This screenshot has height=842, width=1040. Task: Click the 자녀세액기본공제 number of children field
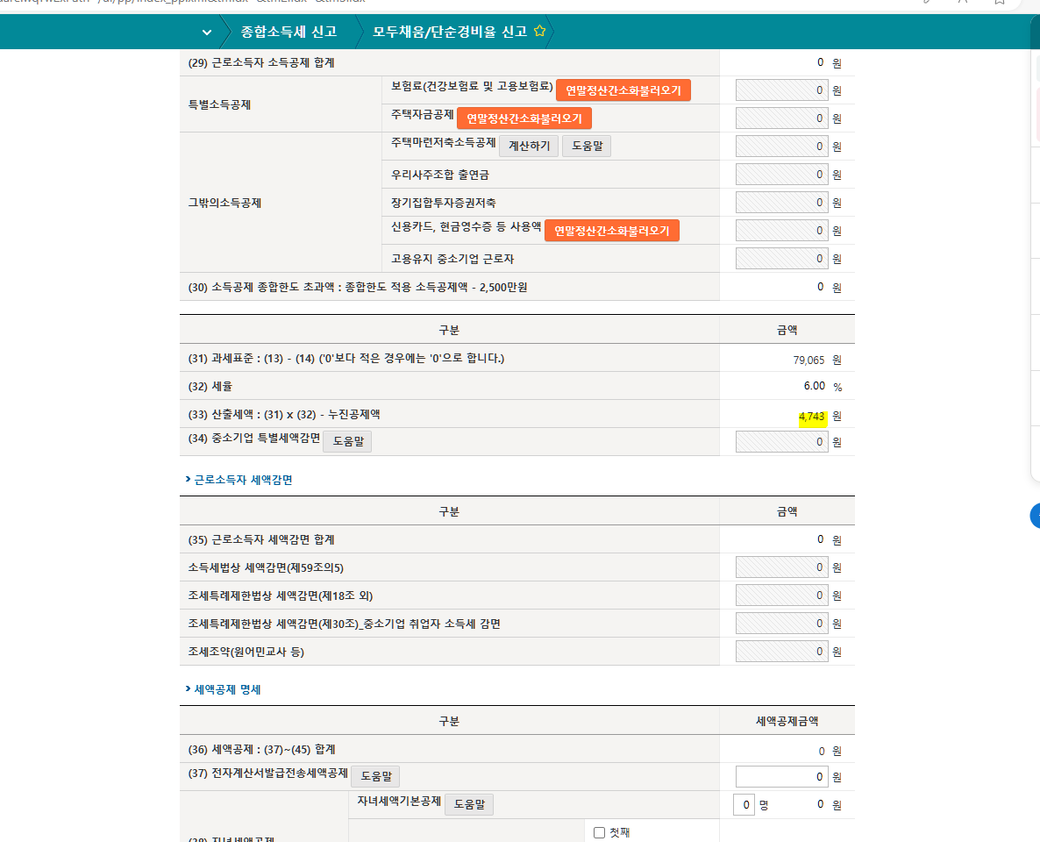[743, 805]
